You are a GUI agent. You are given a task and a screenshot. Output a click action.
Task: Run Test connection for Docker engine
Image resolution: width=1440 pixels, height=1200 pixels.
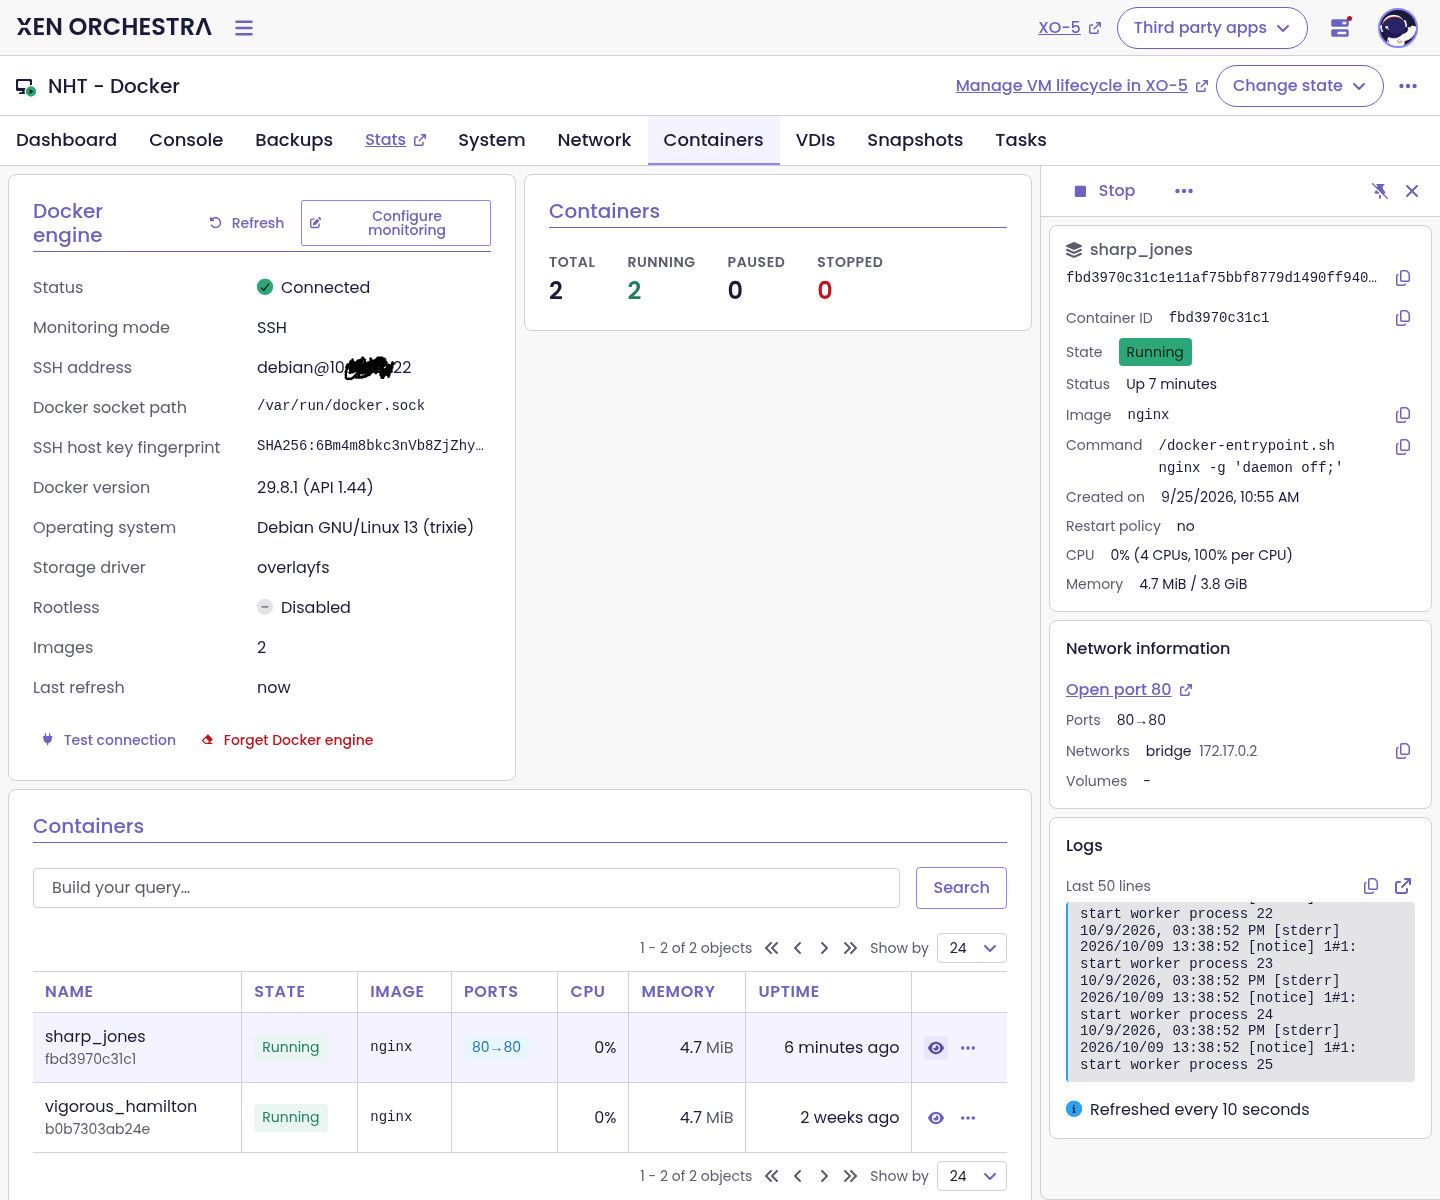(109, 740)
